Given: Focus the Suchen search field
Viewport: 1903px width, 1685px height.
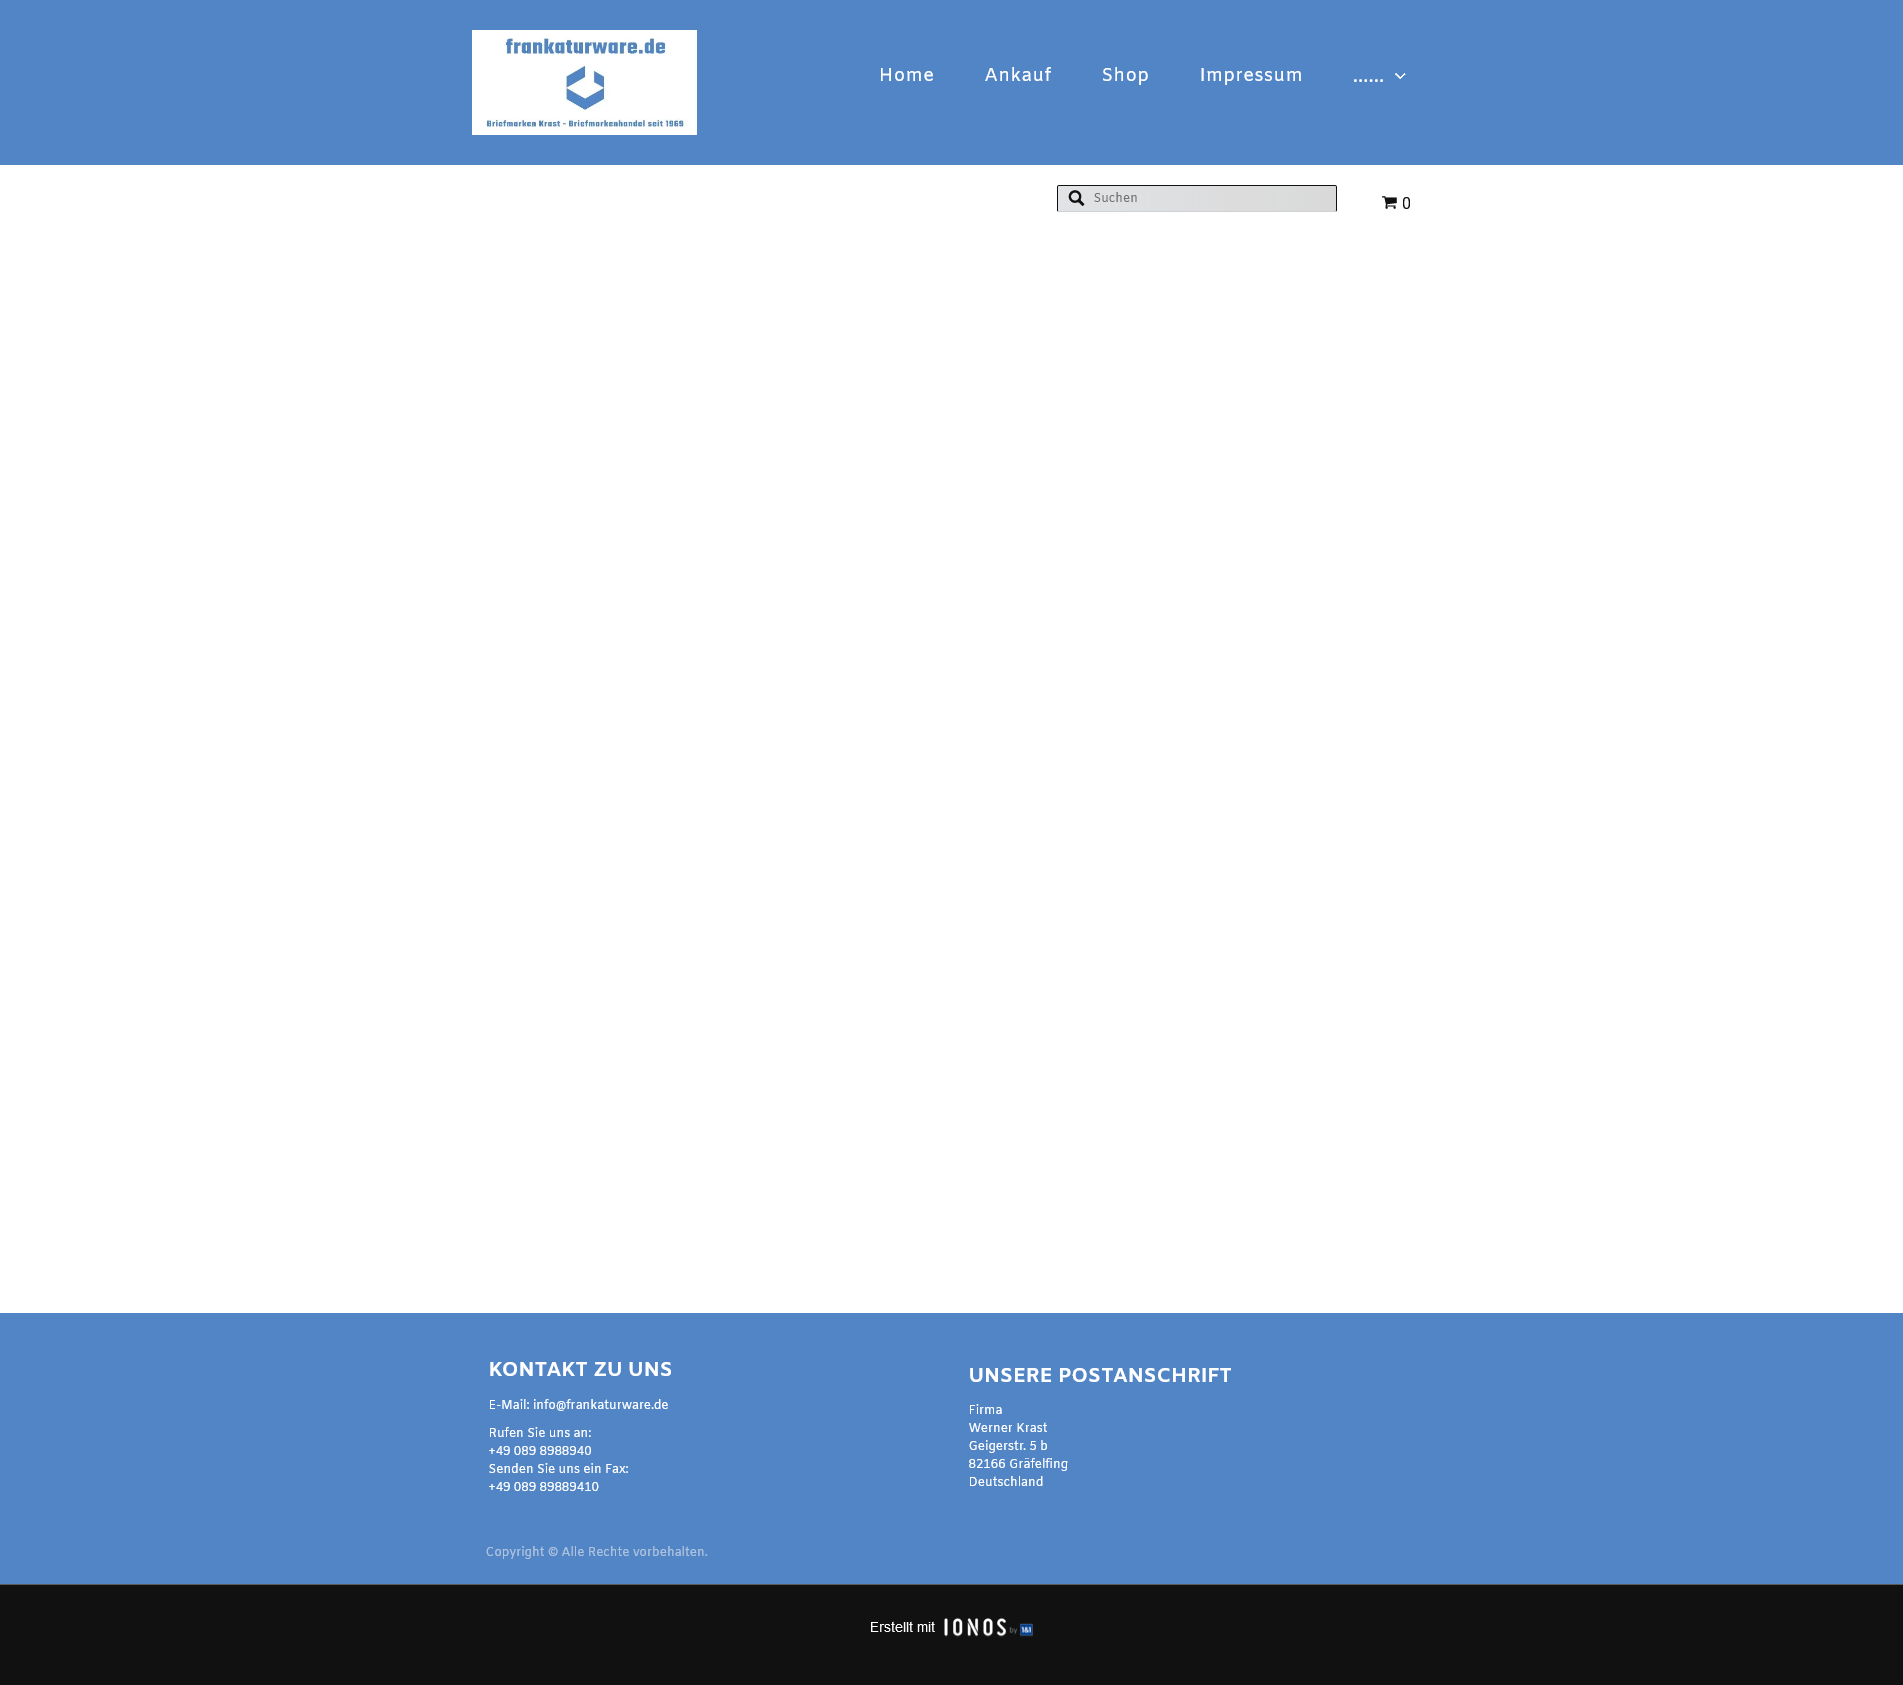Looking at the screenshot, I should click(1197, 198).
